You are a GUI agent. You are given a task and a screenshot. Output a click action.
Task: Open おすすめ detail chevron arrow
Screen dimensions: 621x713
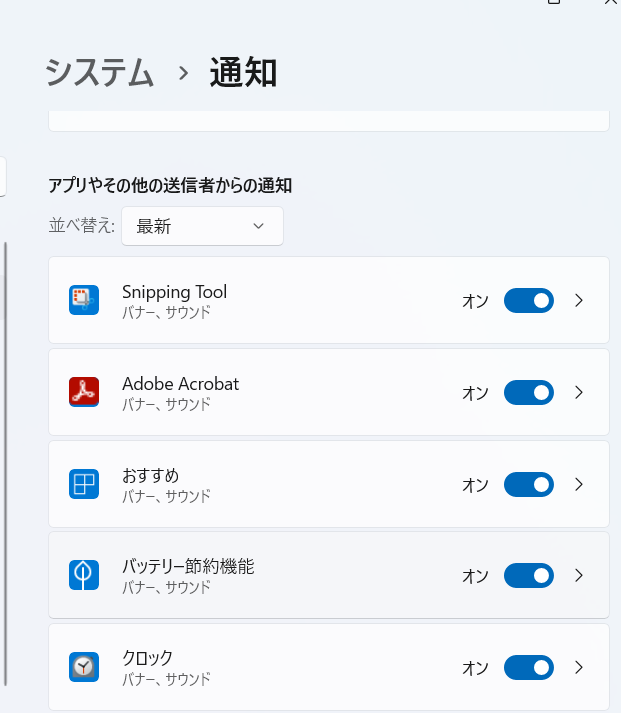click(579, 484)
